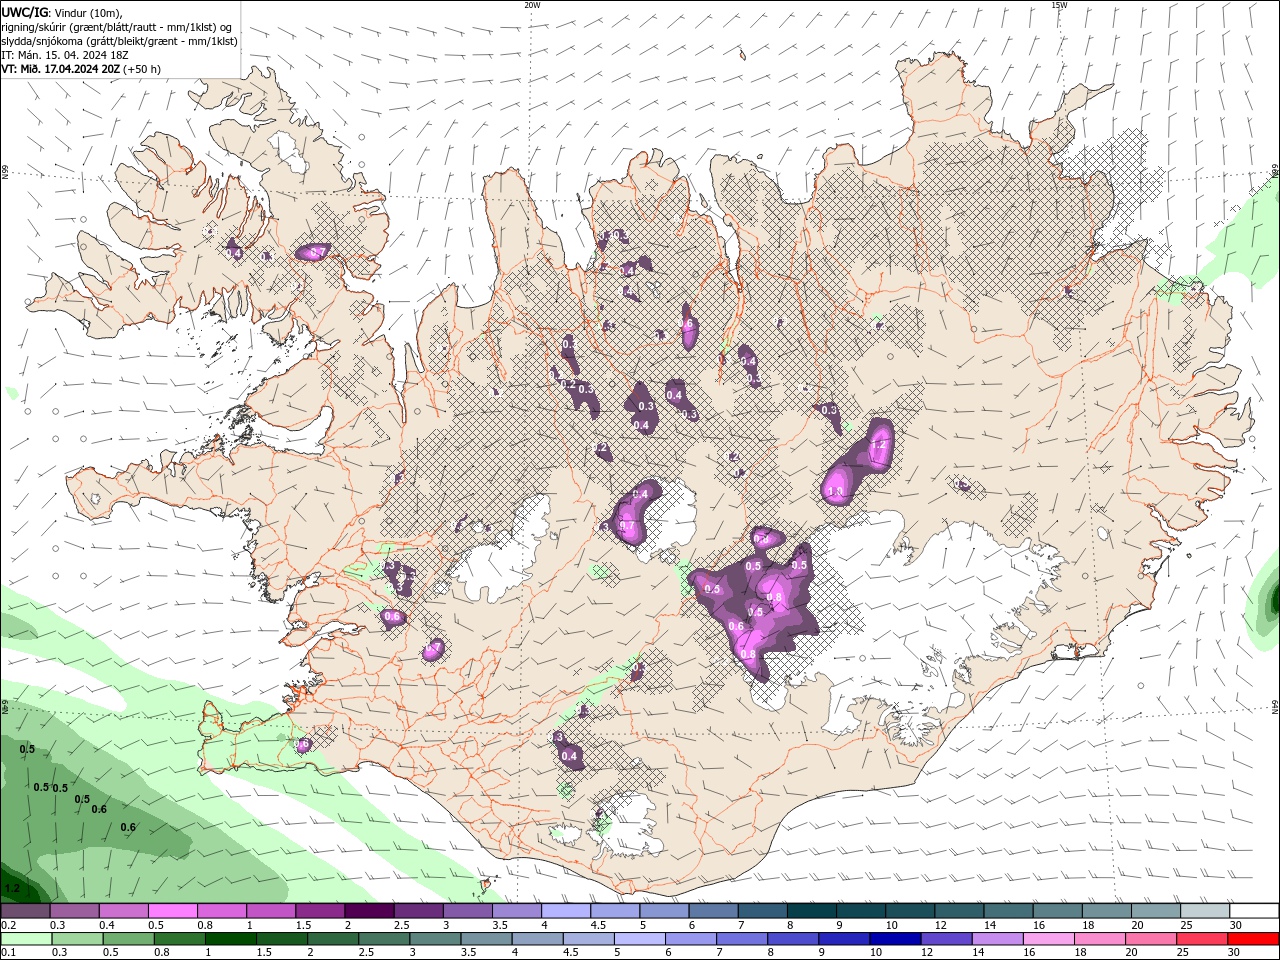The image size is (1280, 960).
Task: Click the 'slydda/snjókoma' legend description line
Action: [119, 41]
